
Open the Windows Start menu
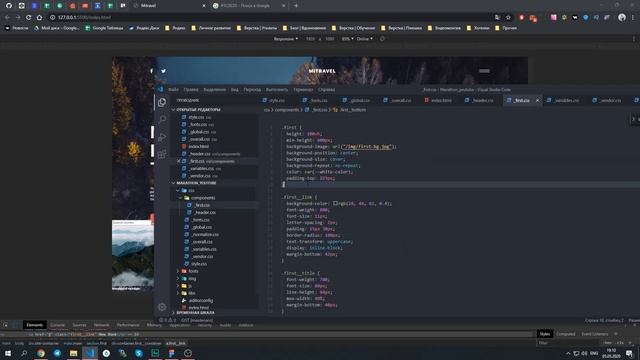8,353
